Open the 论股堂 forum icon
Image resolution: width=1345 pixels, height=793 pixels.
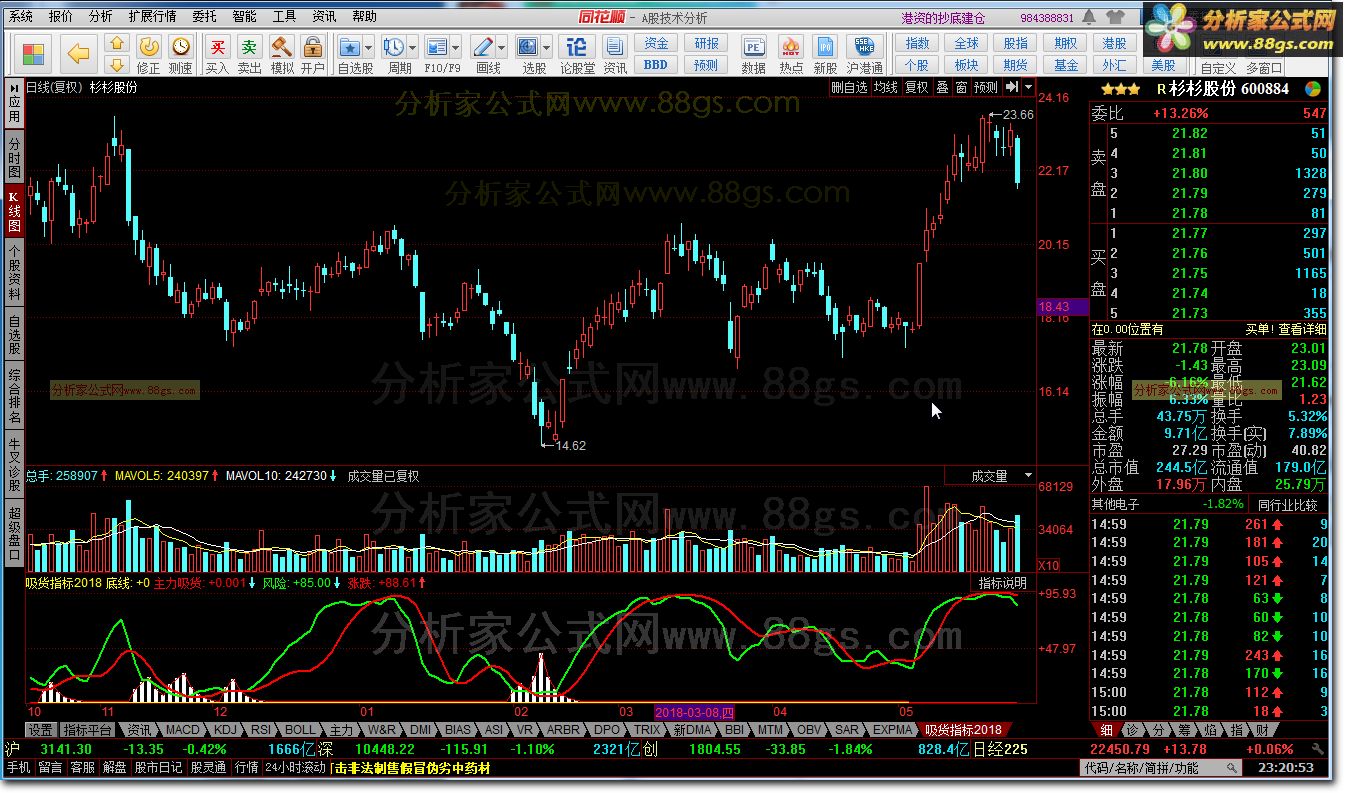(x=576, y=47)
